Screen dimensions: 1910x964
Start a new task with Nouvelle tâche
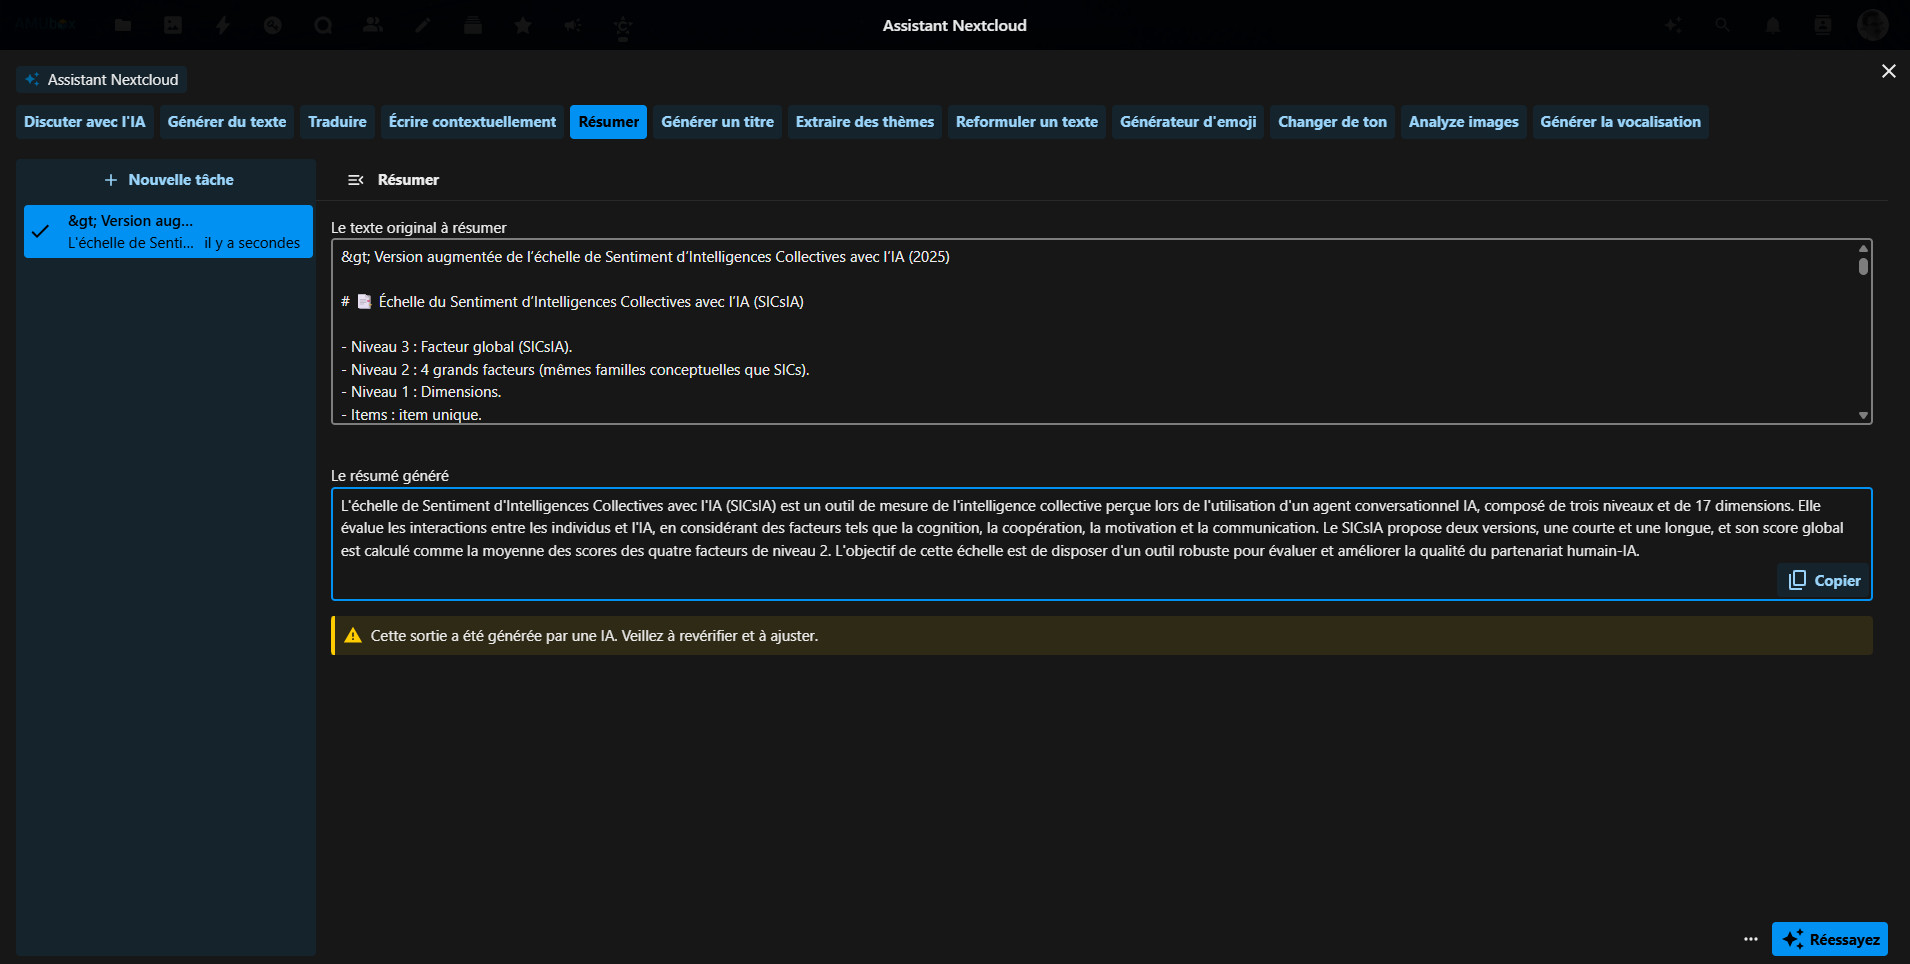point(168,180)
